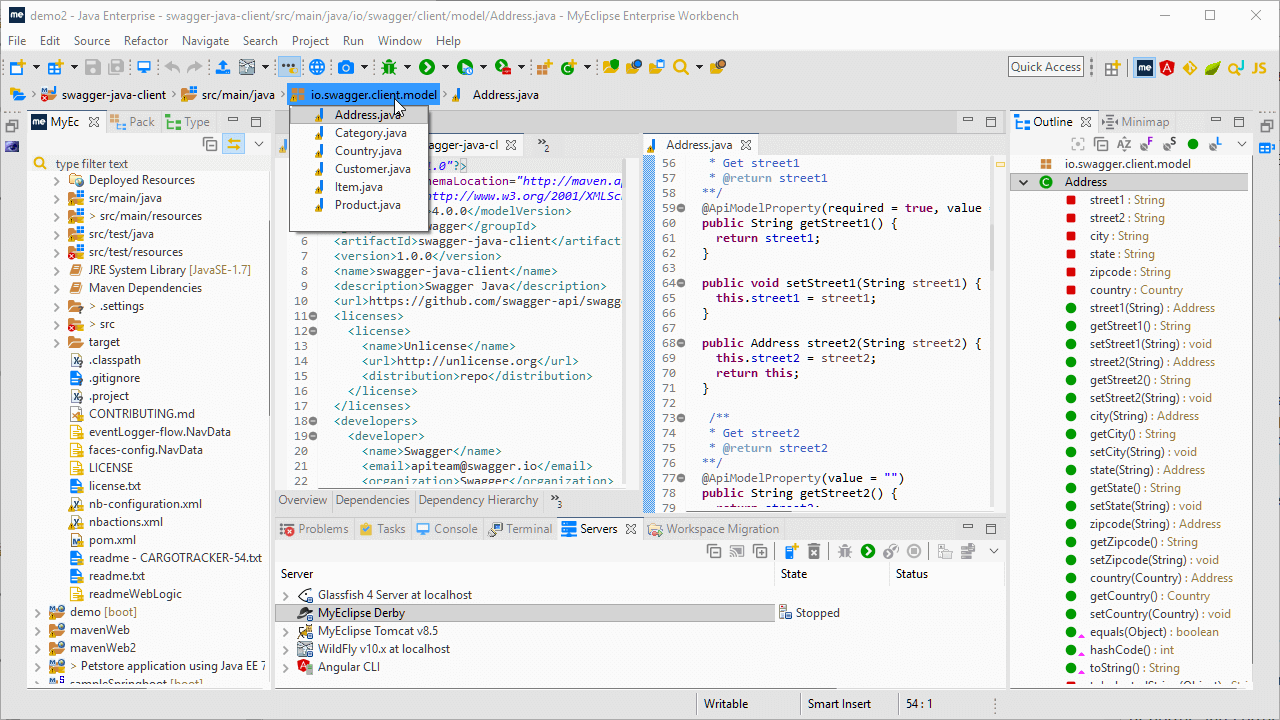Click swagger-java-client in the breadcrumb
Viewport: 1280px width, 720px height.
113,95
